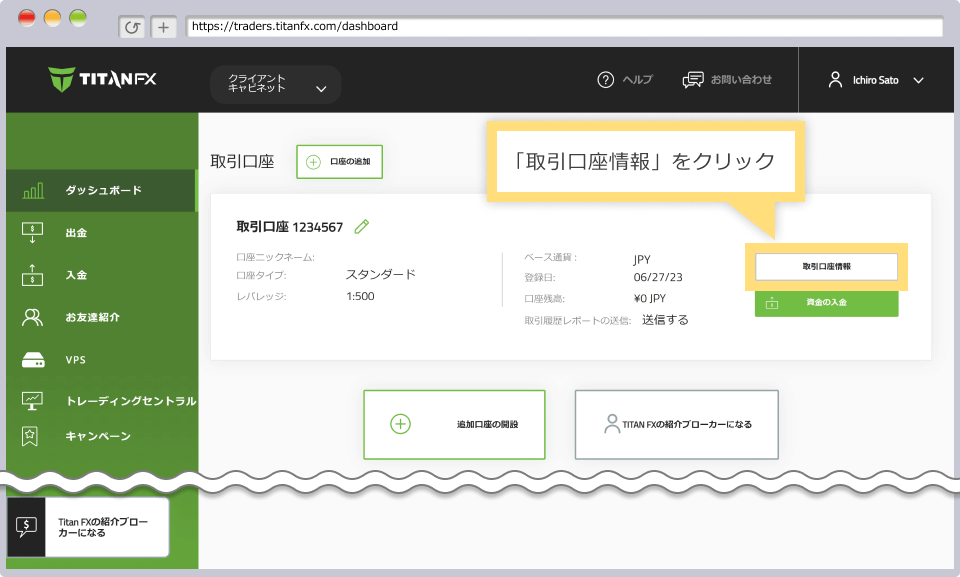Click the トレーディングセントラル monitor icon

(x=32, y=401)
